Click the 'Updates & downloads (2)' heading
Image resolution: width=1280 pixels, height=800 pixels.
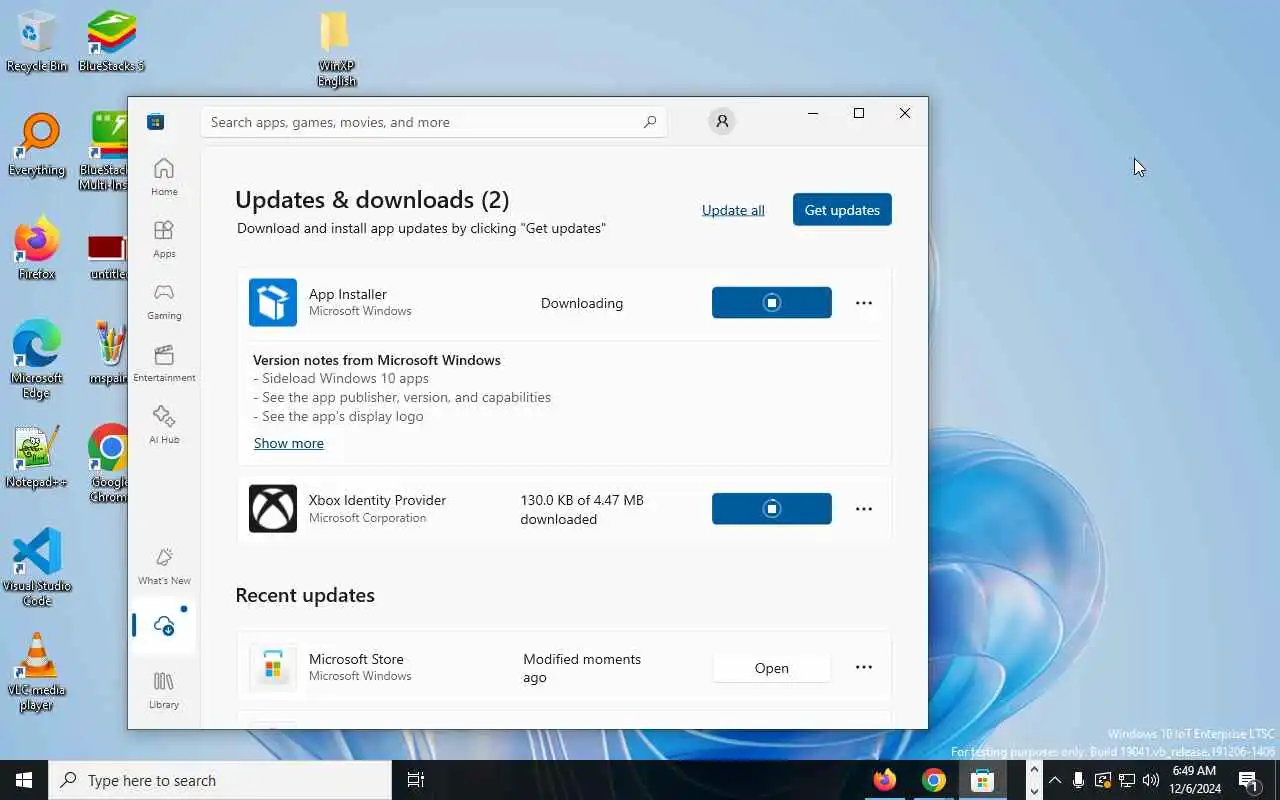click(x=372, y=199)
